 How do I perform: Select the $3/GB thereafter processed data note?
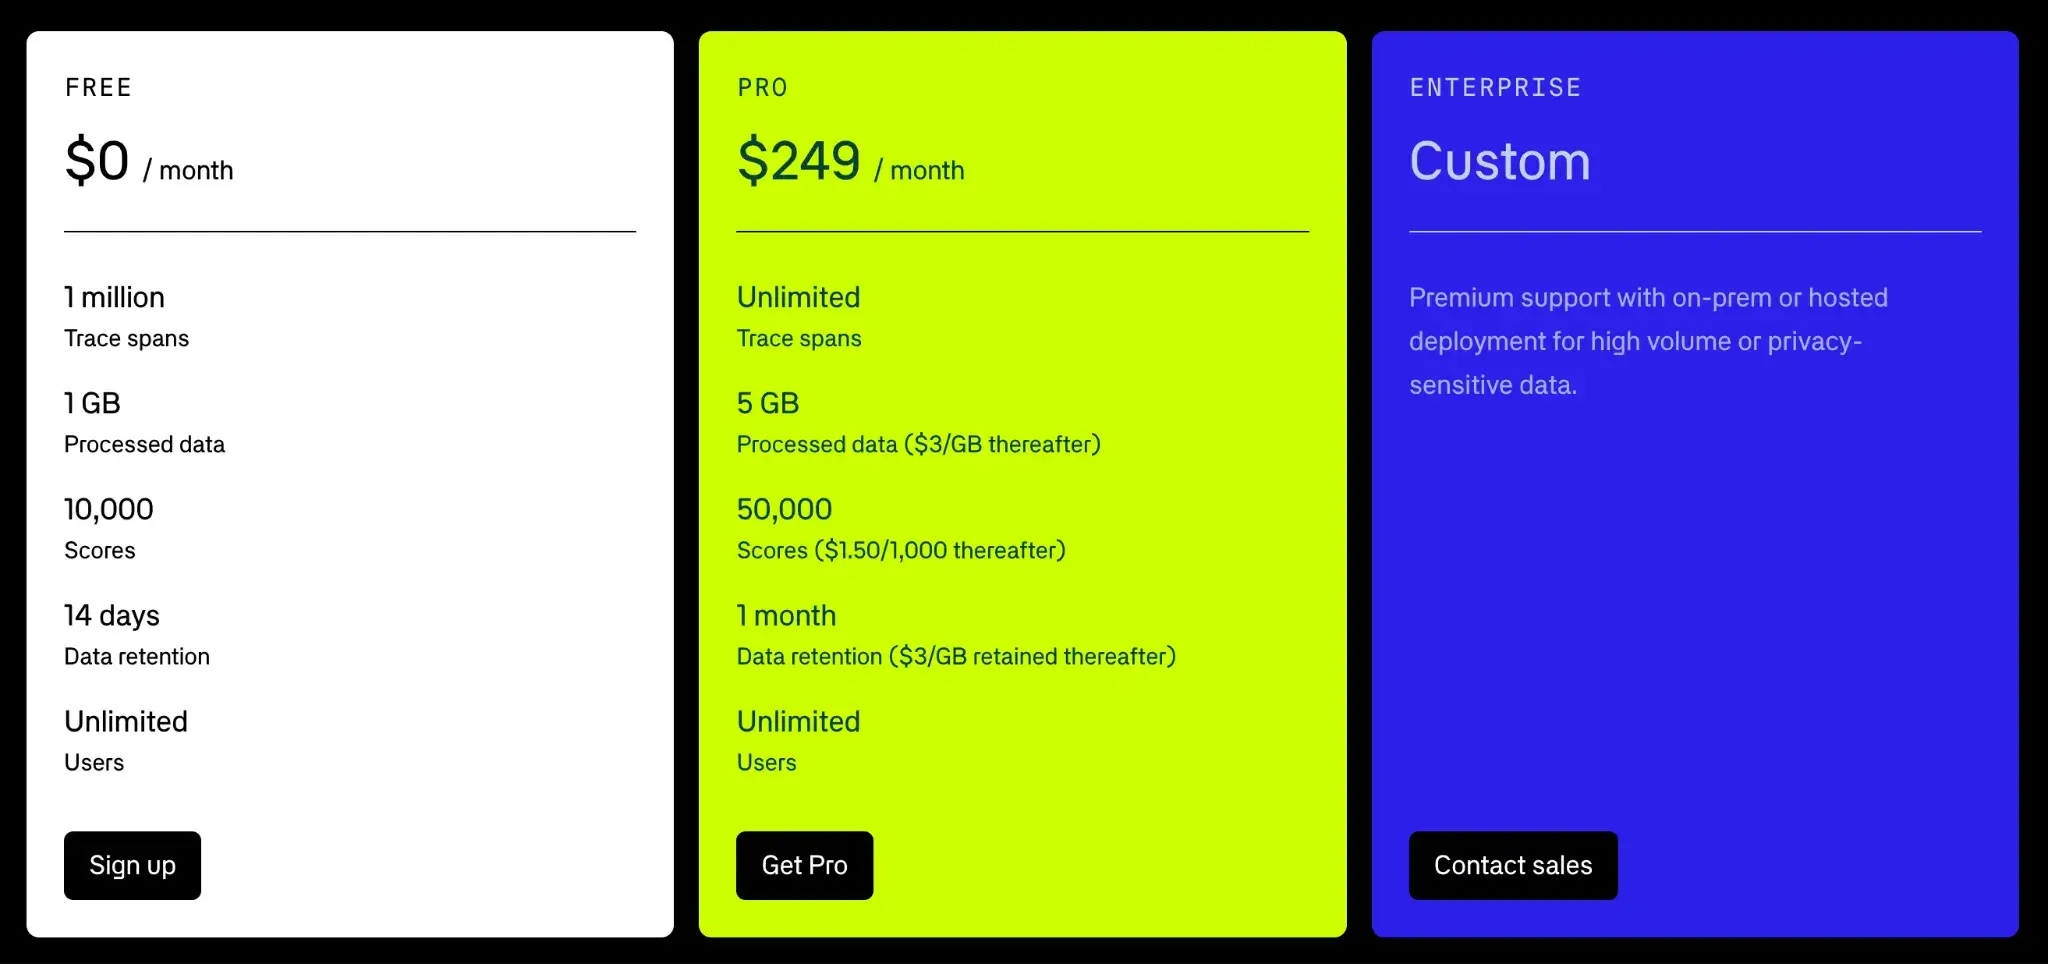click(x=1002, y=445)
